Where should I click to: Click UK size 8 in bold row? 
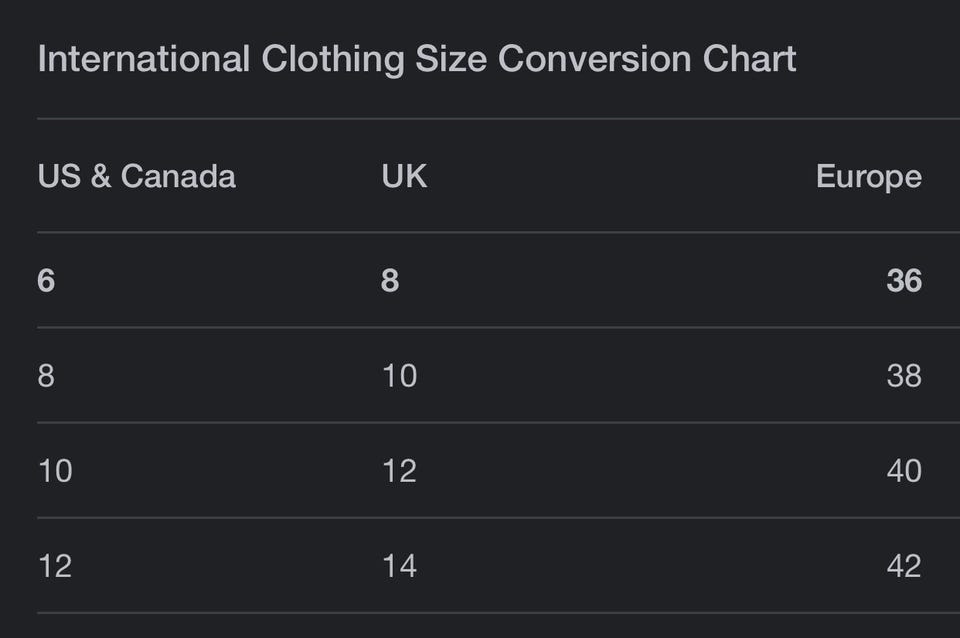pyautogui.click(x=390, y=281)
